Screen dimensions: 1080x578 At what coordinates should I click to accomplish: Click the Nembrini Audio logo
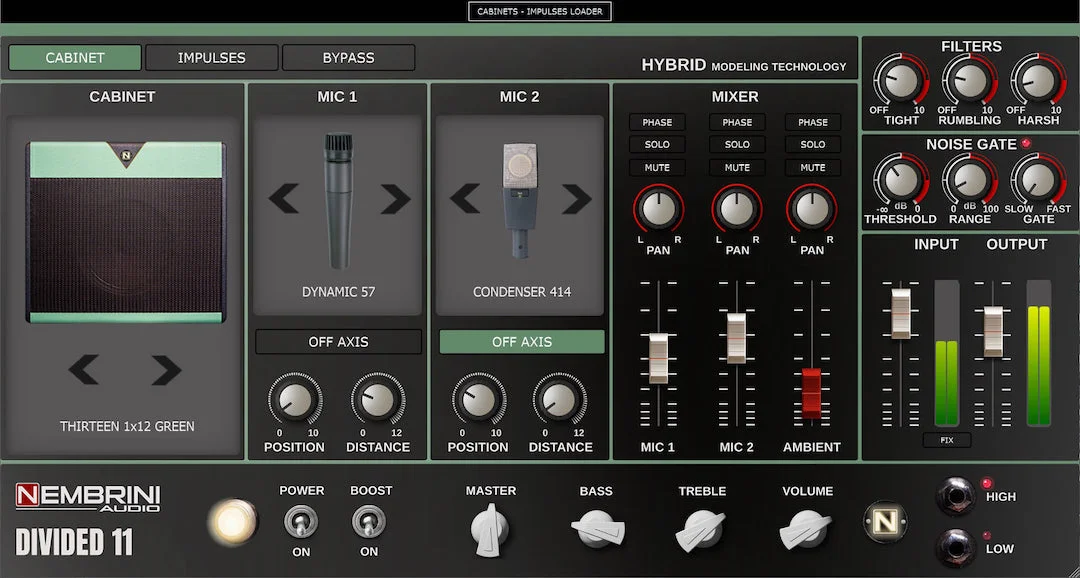pyautogui.click(x=88, y=497)
